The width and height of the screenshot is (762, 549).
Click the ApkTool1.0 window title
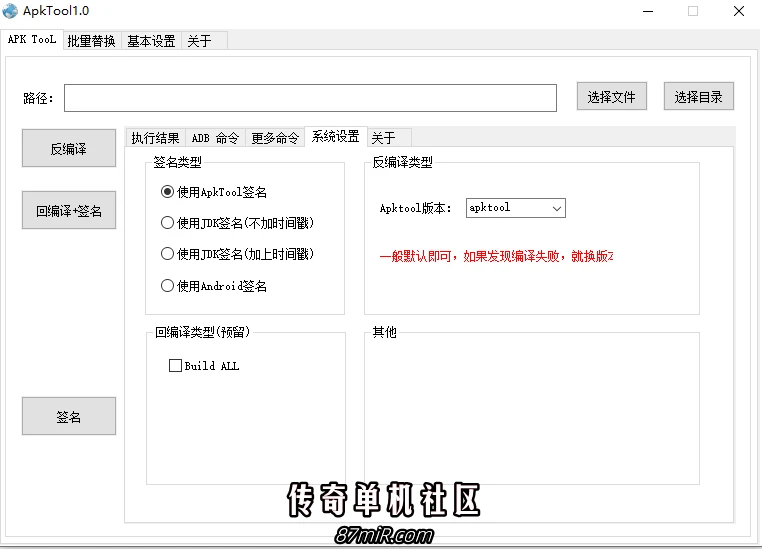[x=56, y=11]
